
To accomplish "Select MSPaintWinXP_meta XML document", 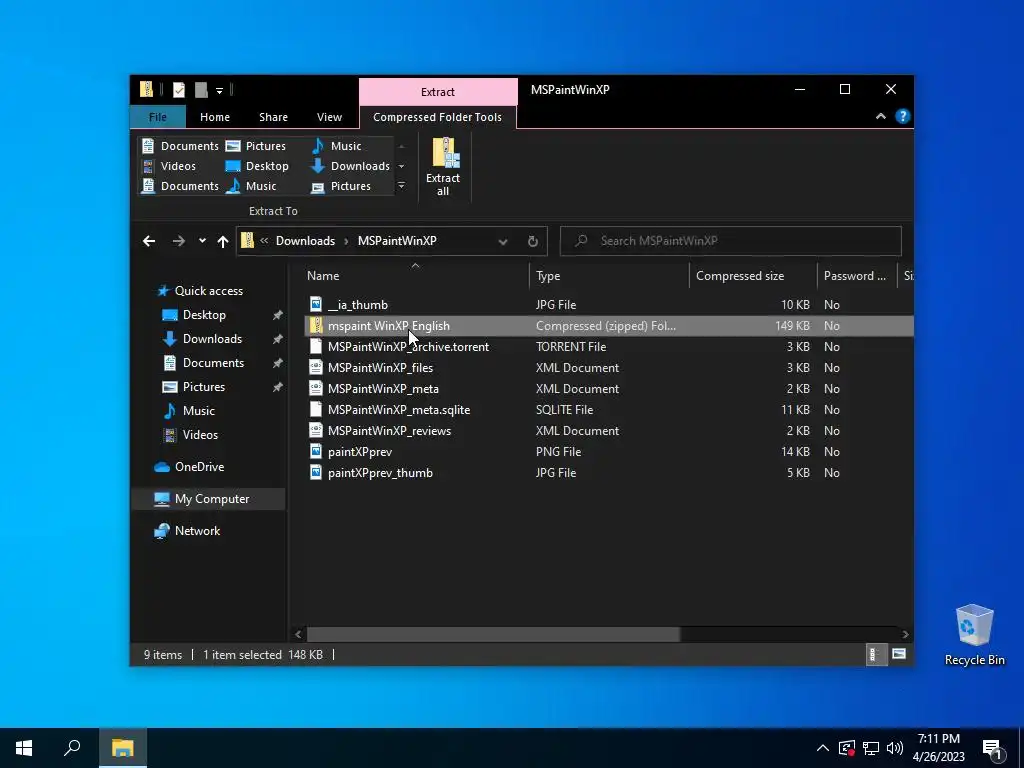I will pyautogui.click(x=383, y=389).
